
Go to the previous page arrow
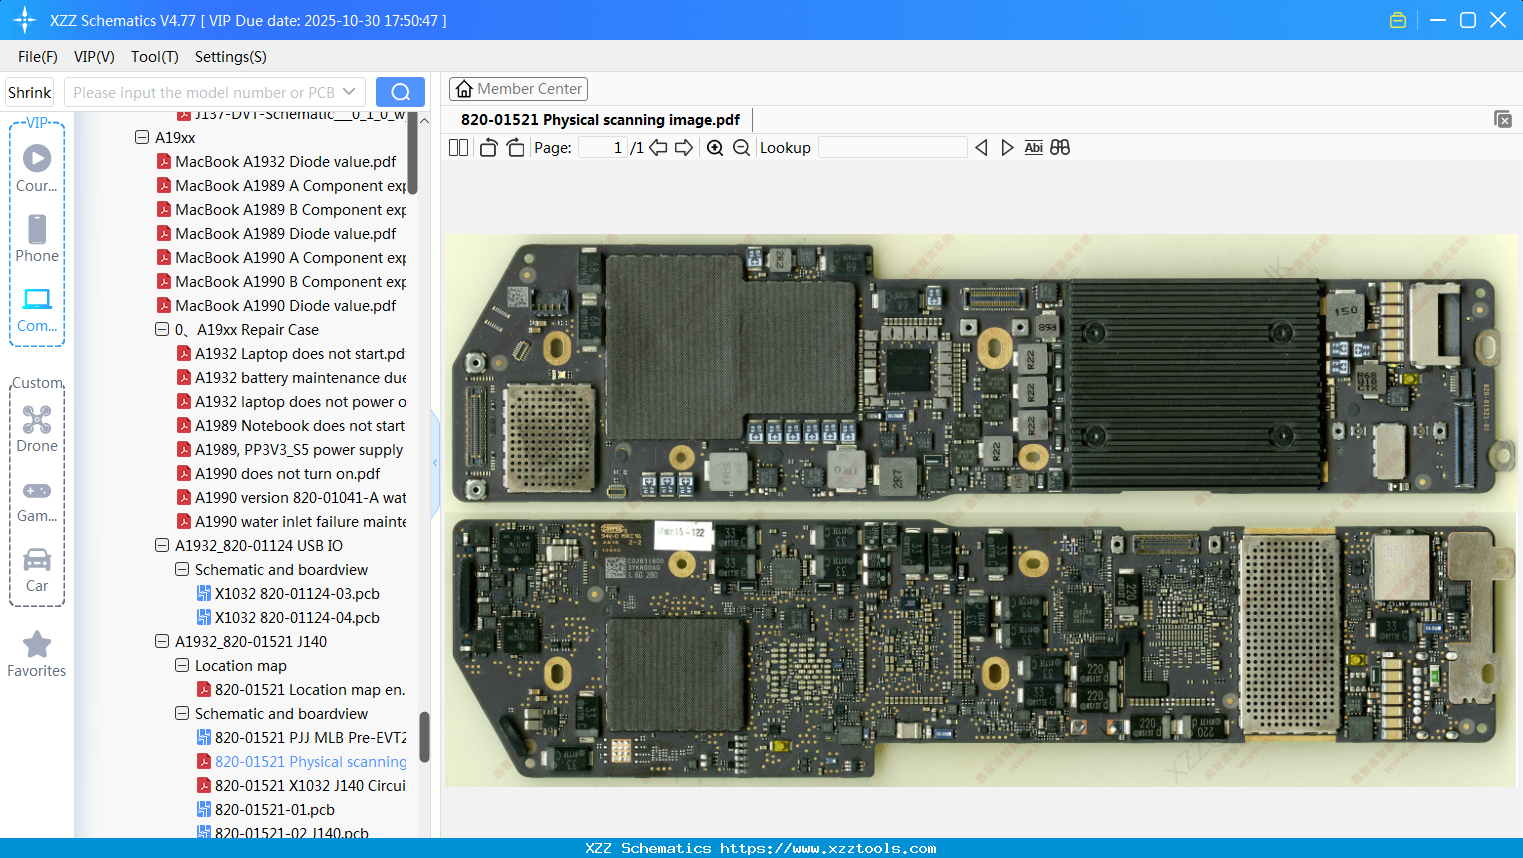(x=658, y=148)
